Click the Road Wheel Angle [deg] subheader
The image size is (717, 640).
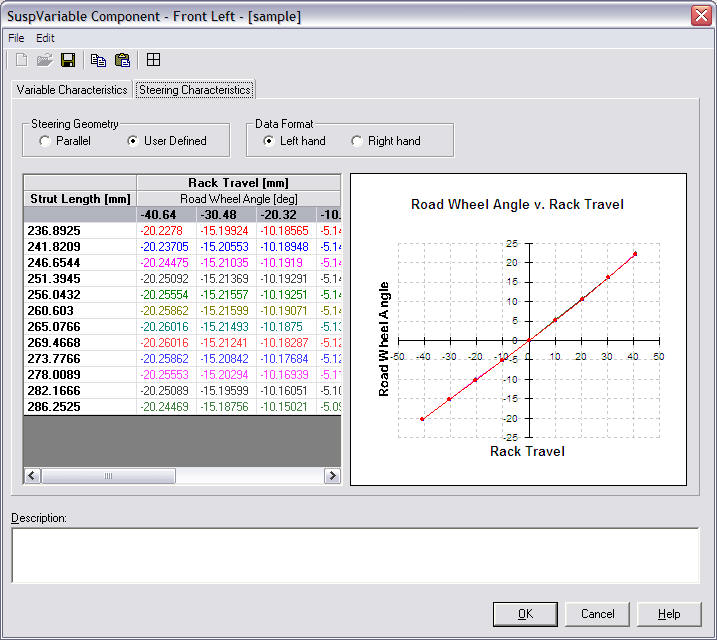pos(238,199)
